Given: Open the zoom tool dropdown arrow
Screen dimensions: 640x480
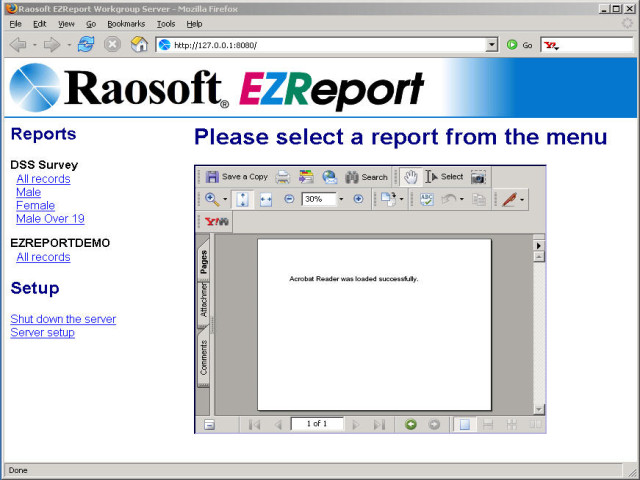Looking at the screenshot, I should 225,200.
